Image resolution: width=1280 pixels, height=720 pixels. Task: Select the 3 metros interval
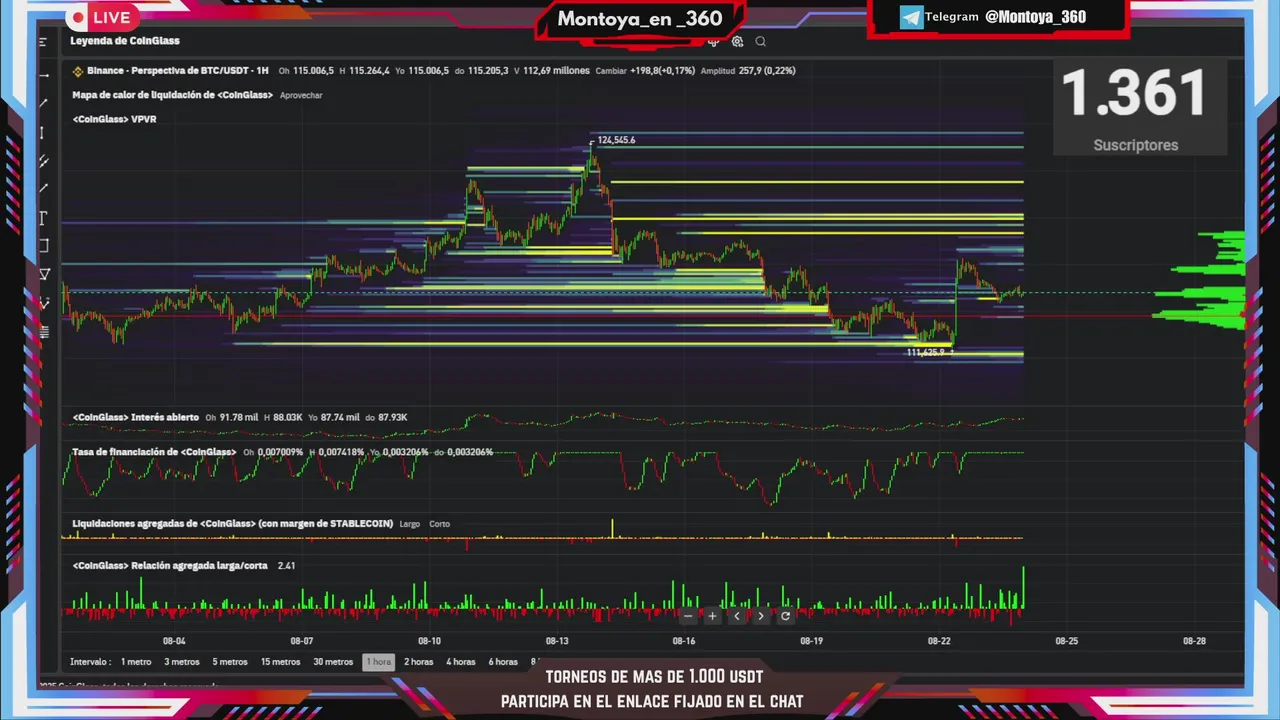click(182, 662)
